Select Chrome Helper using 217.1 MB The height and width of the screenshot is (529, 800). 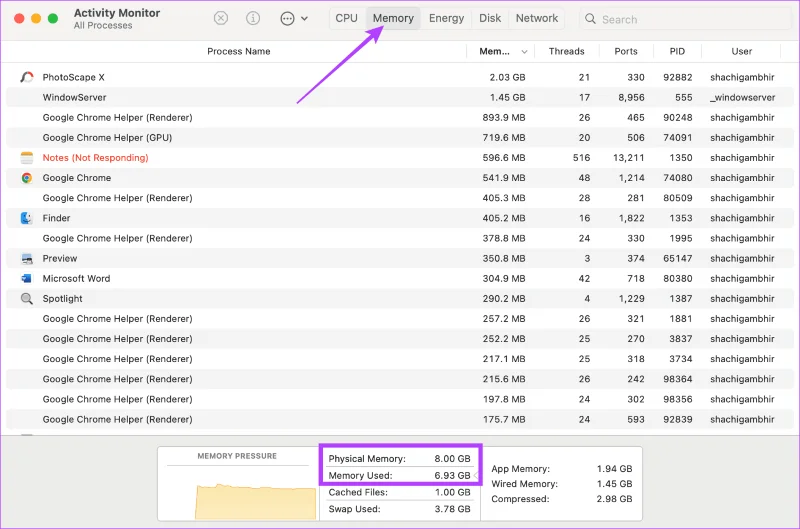coord(400,359)
